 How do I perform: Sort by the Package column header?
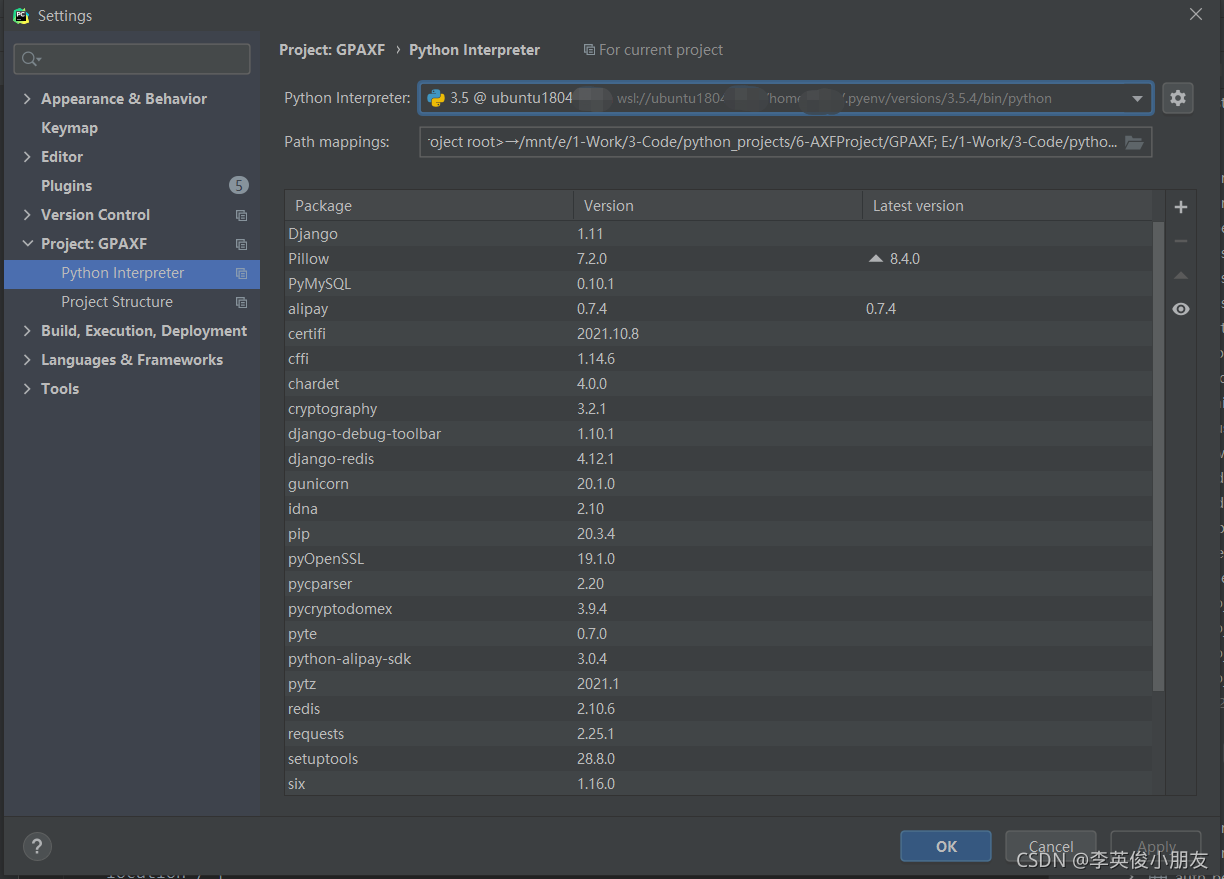click(429, 206)
